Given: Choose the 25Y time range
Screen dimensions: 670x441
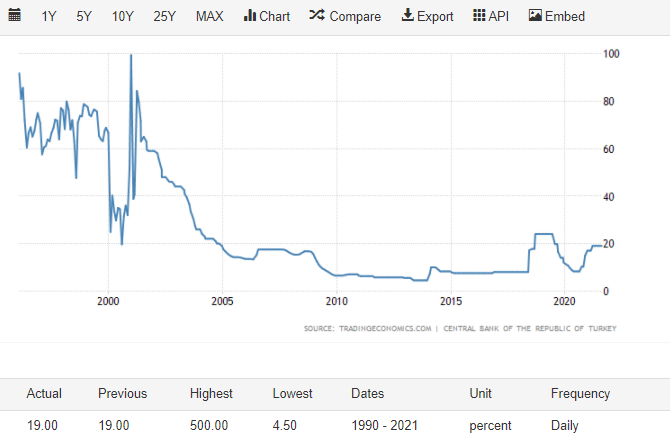Looking at the screenshot, I should [x=165, y=16].
